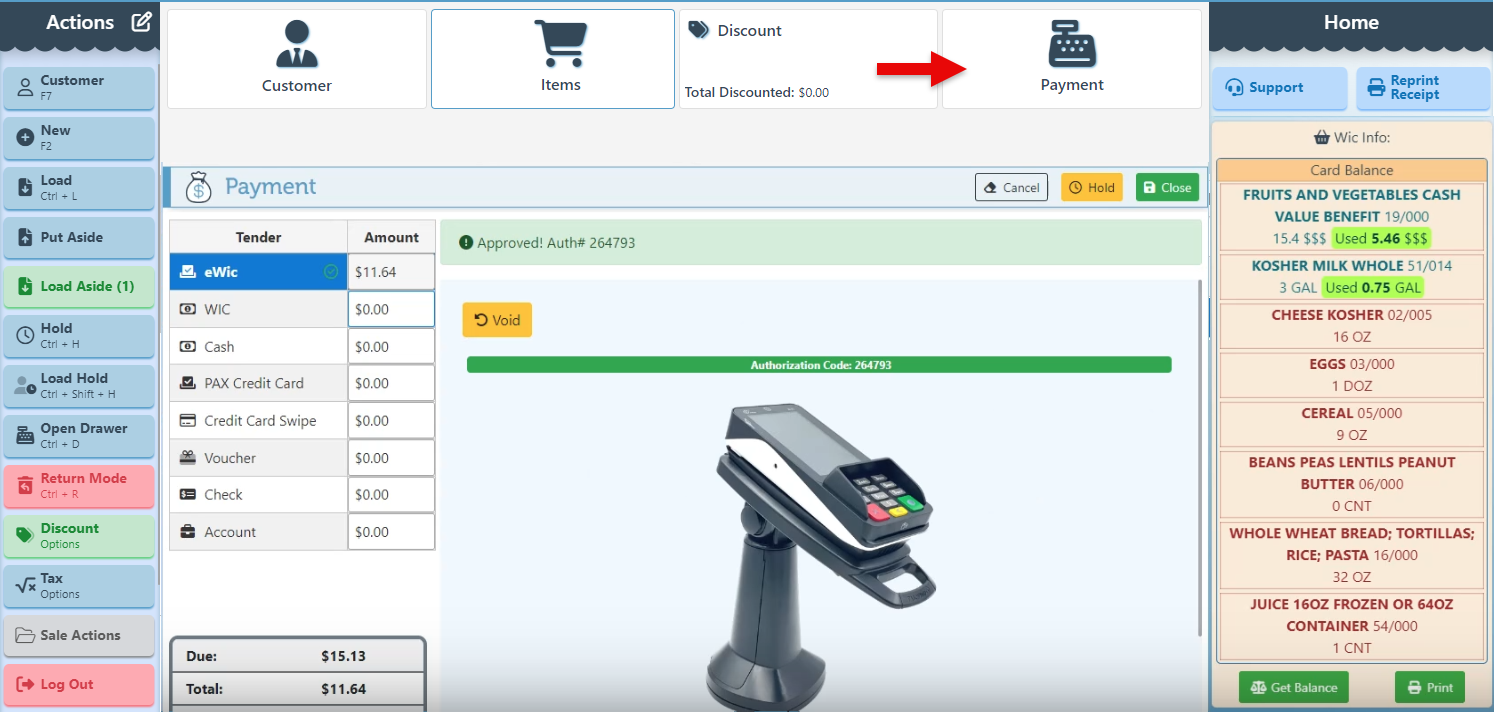Click the Cancel button in Payment header
Screen dimensions: 1495x712
point(1011,187)
